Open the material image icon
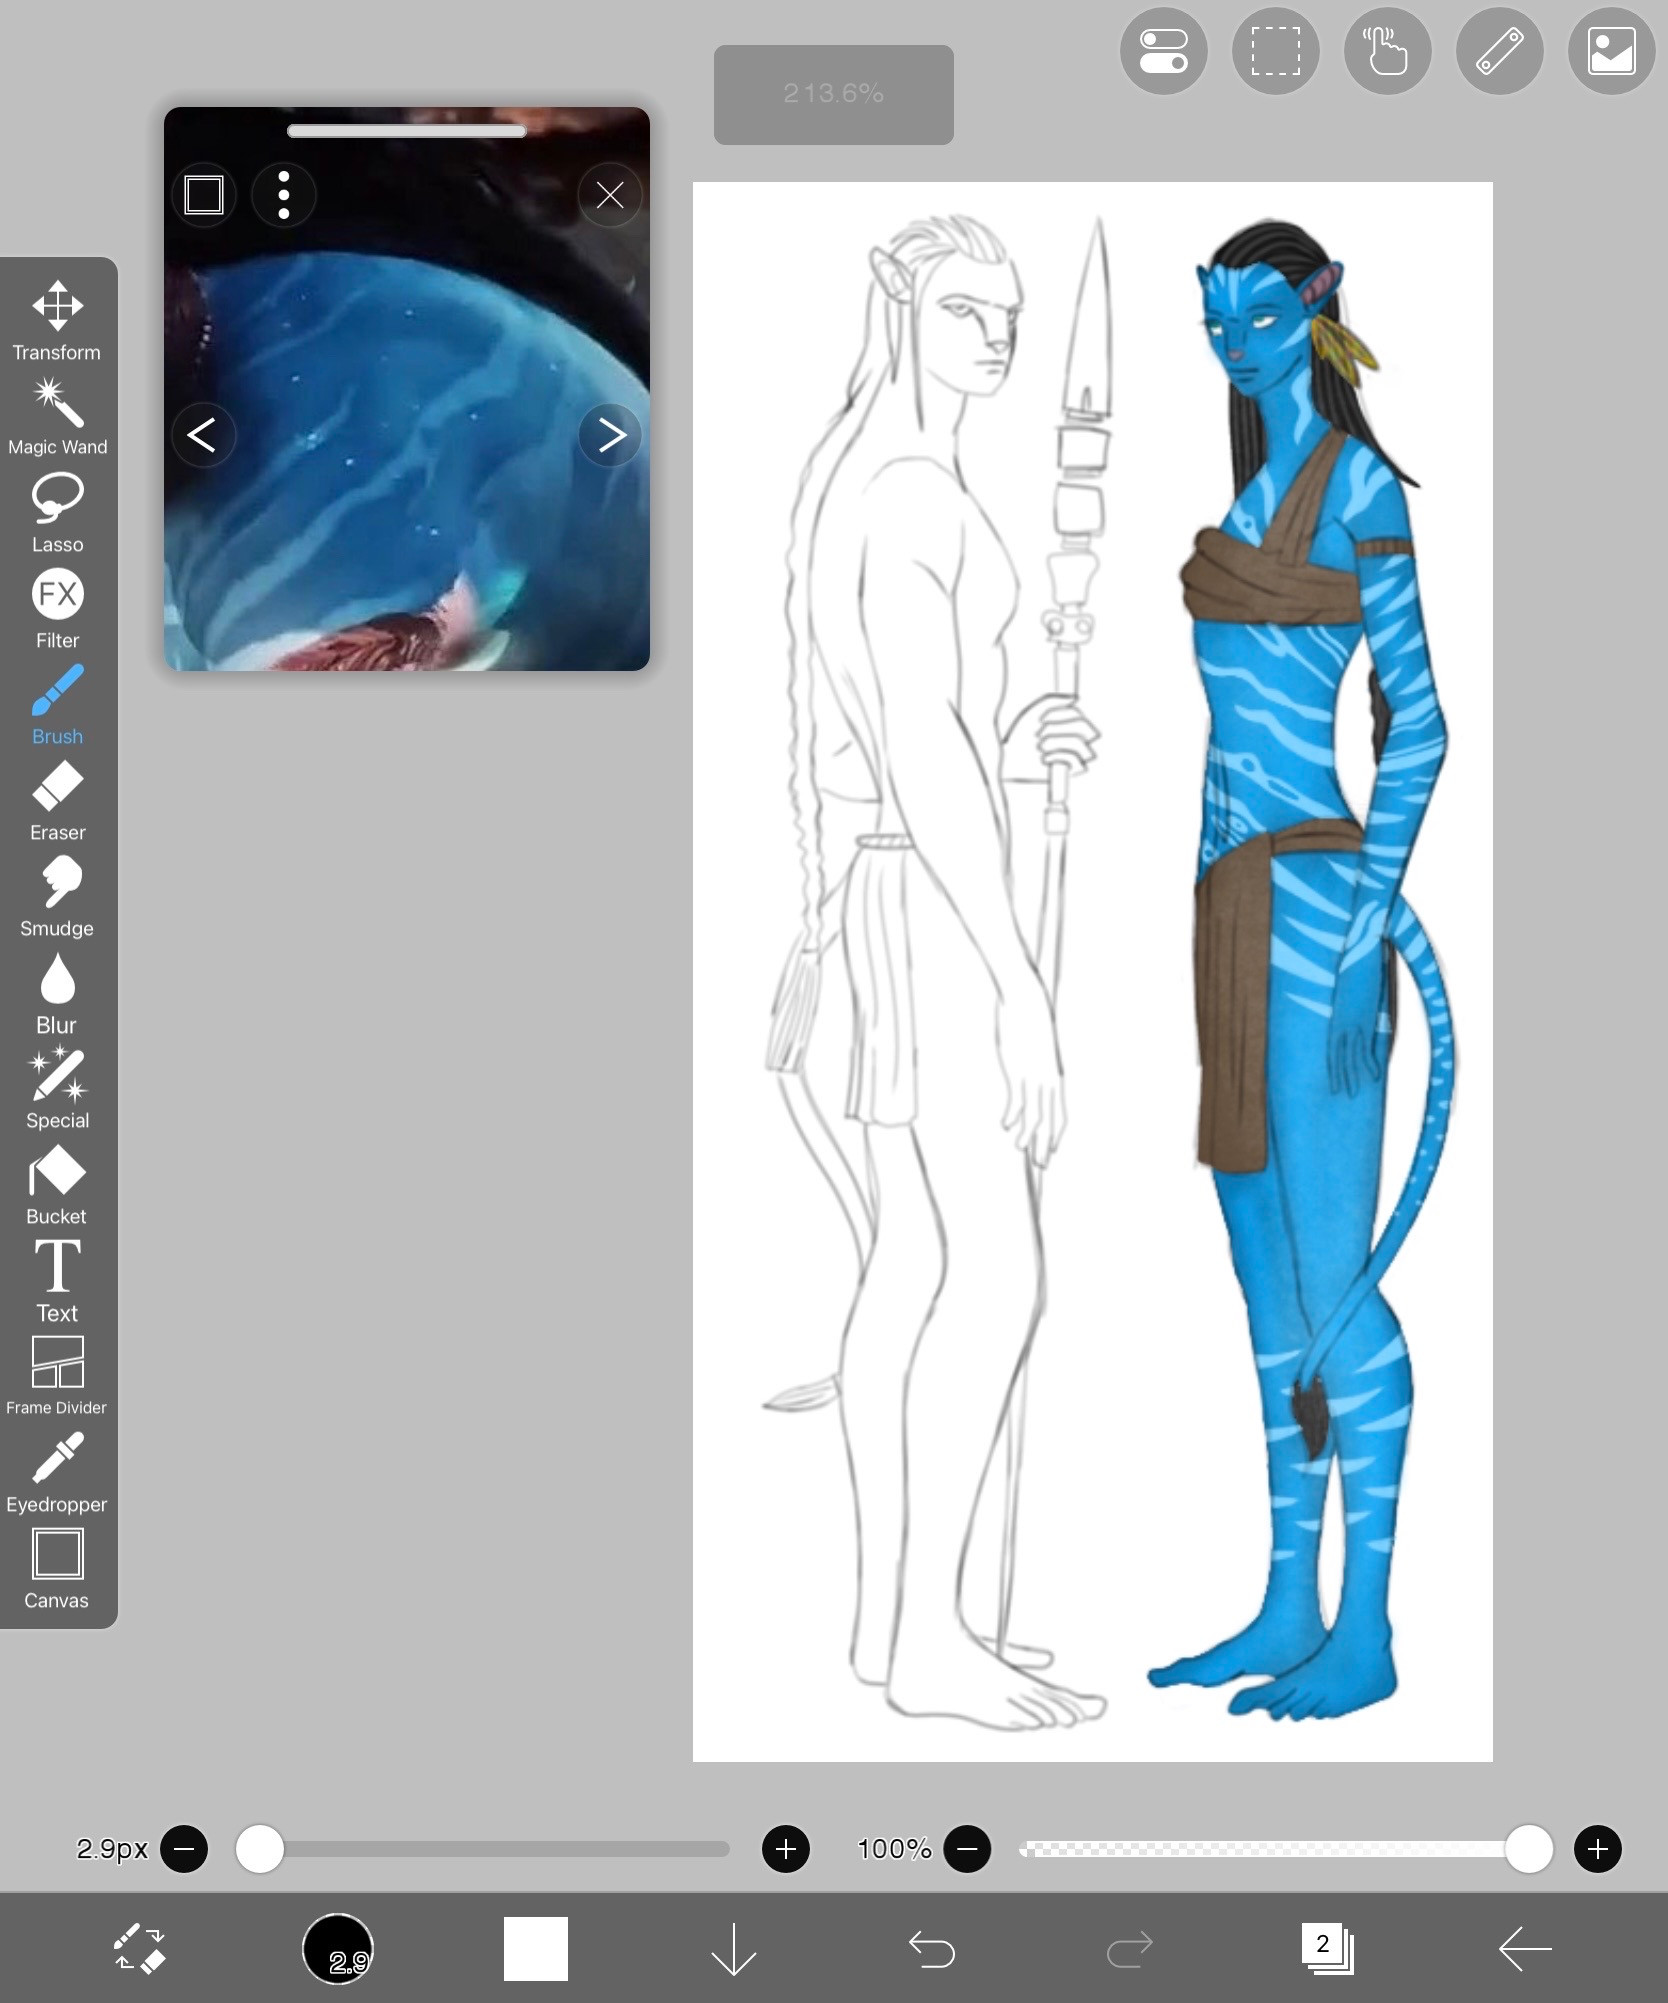Viewport: 1668px width, 2003px height. pos(1612,51)
